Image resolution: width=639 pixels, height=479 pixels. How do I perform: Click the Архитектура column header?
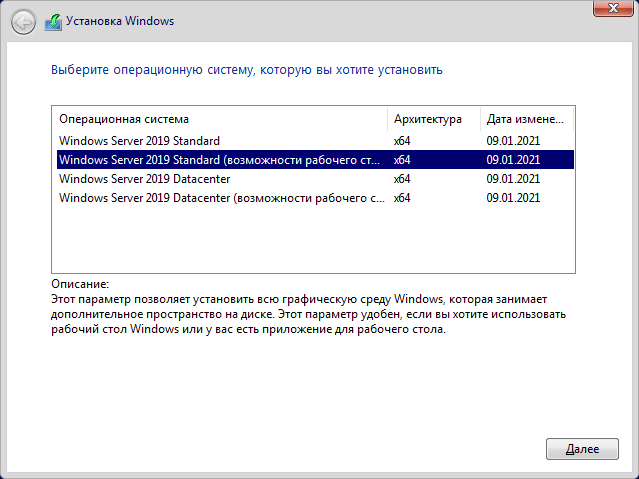click(x=434, y=119)
